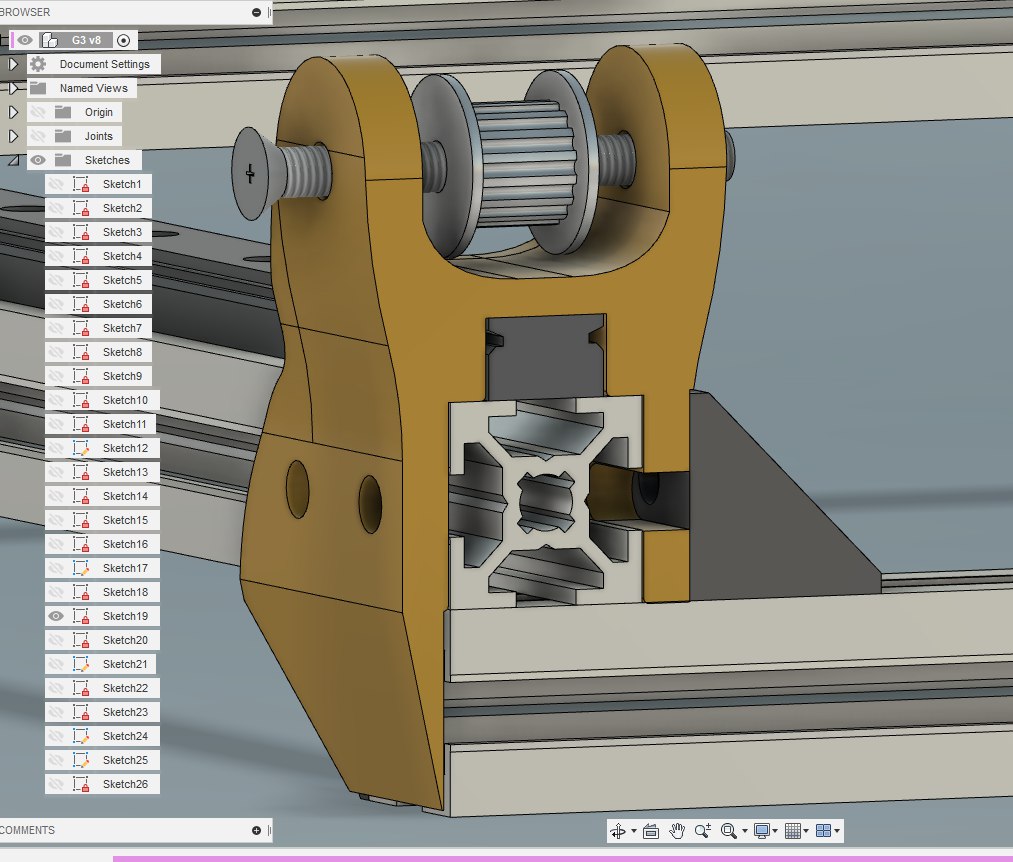Show Sketch1 using its eye icon
The height and width of the screenshot is (862, 1013).
[56, 184]
